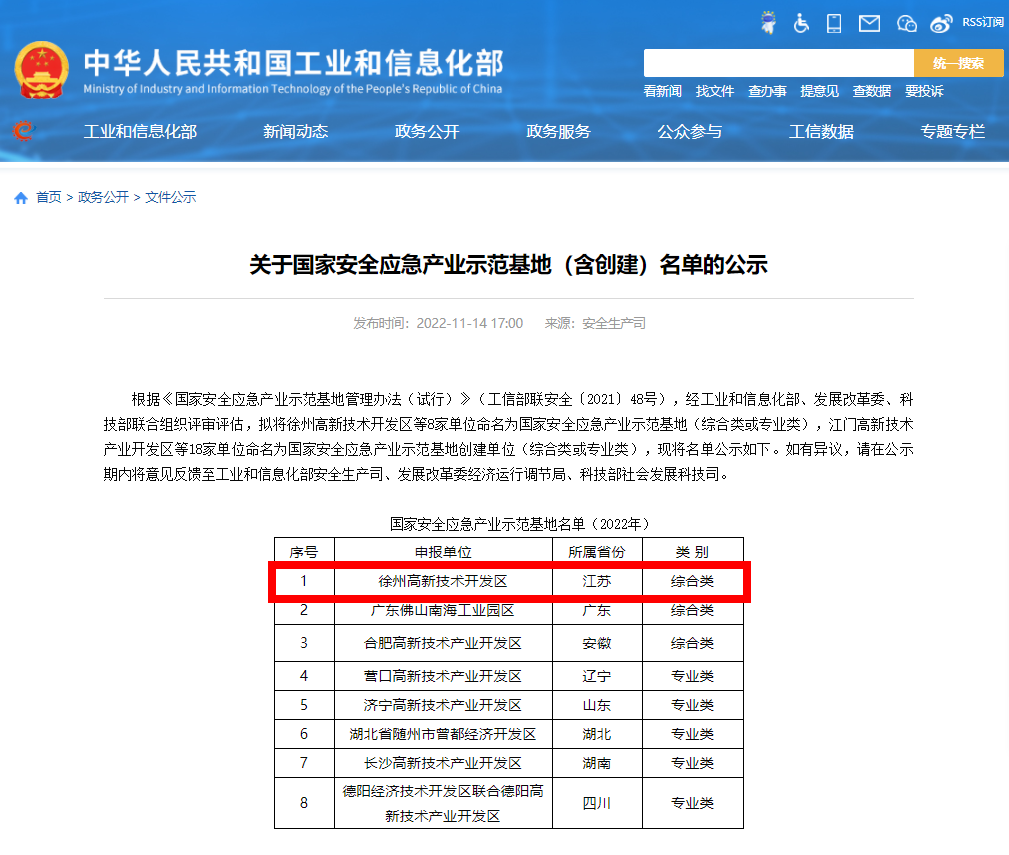Click the cell 营口高新技术产业开发区
Viewport: 1009px width, 855px height.
click(443, 676)
